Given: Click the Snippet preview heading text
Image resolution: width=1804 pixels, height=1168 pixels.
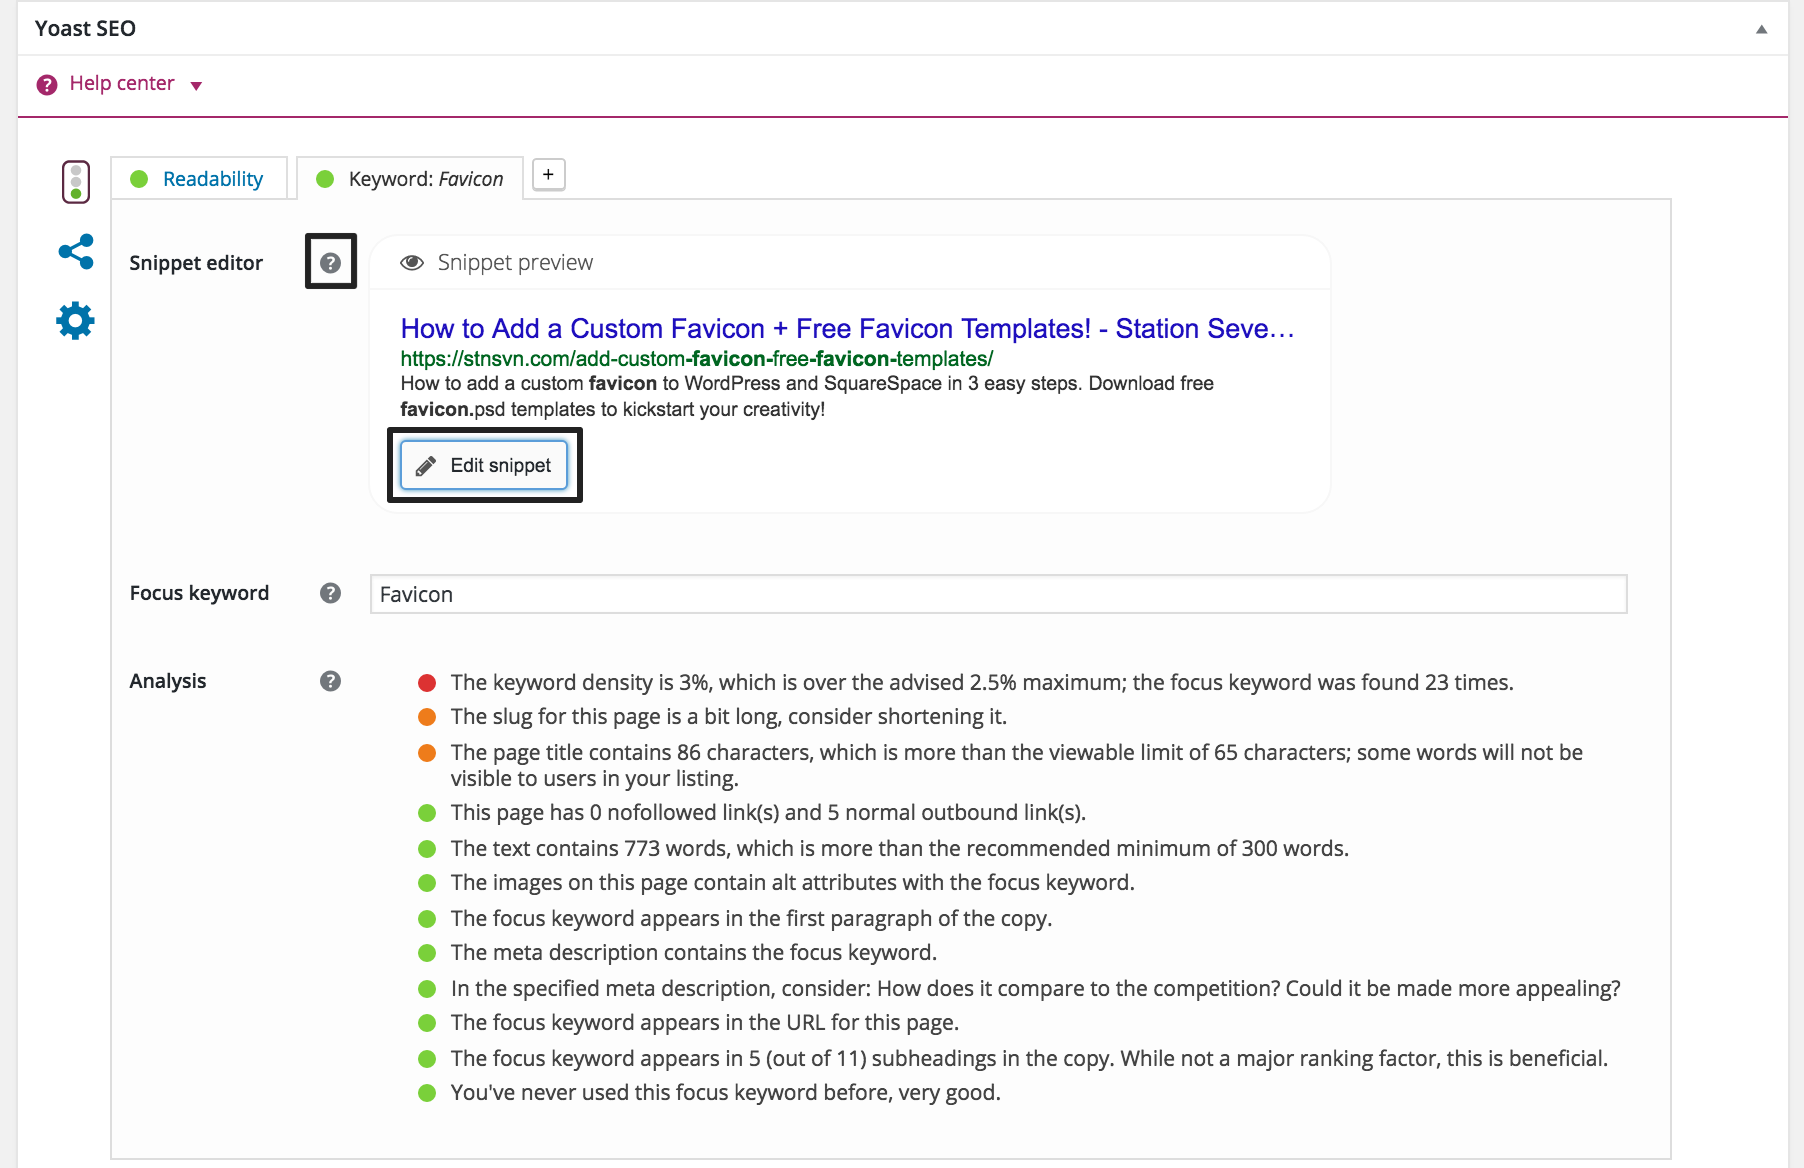Looking at the screenshot, I should pyautogui.click(x=515, y=262).
